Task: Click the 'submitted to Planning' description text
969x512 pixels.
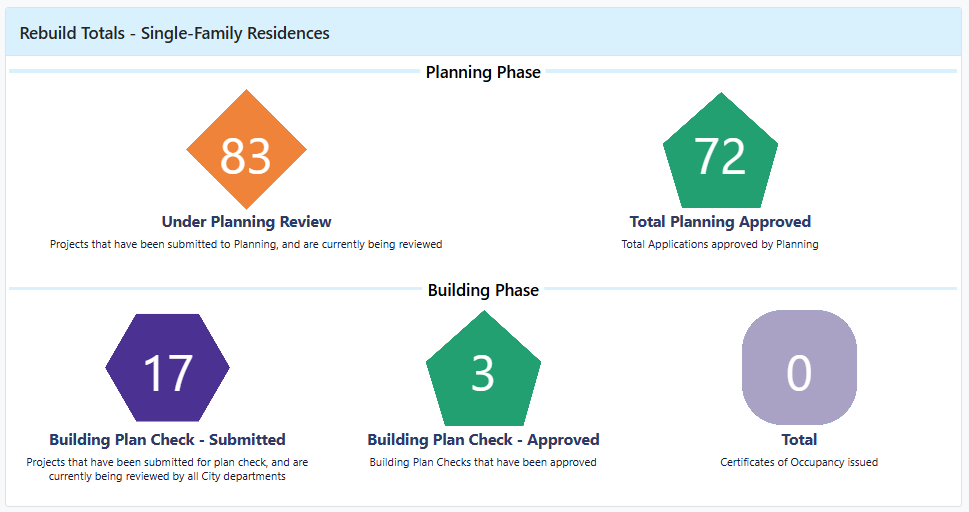Action: point(246,244)
